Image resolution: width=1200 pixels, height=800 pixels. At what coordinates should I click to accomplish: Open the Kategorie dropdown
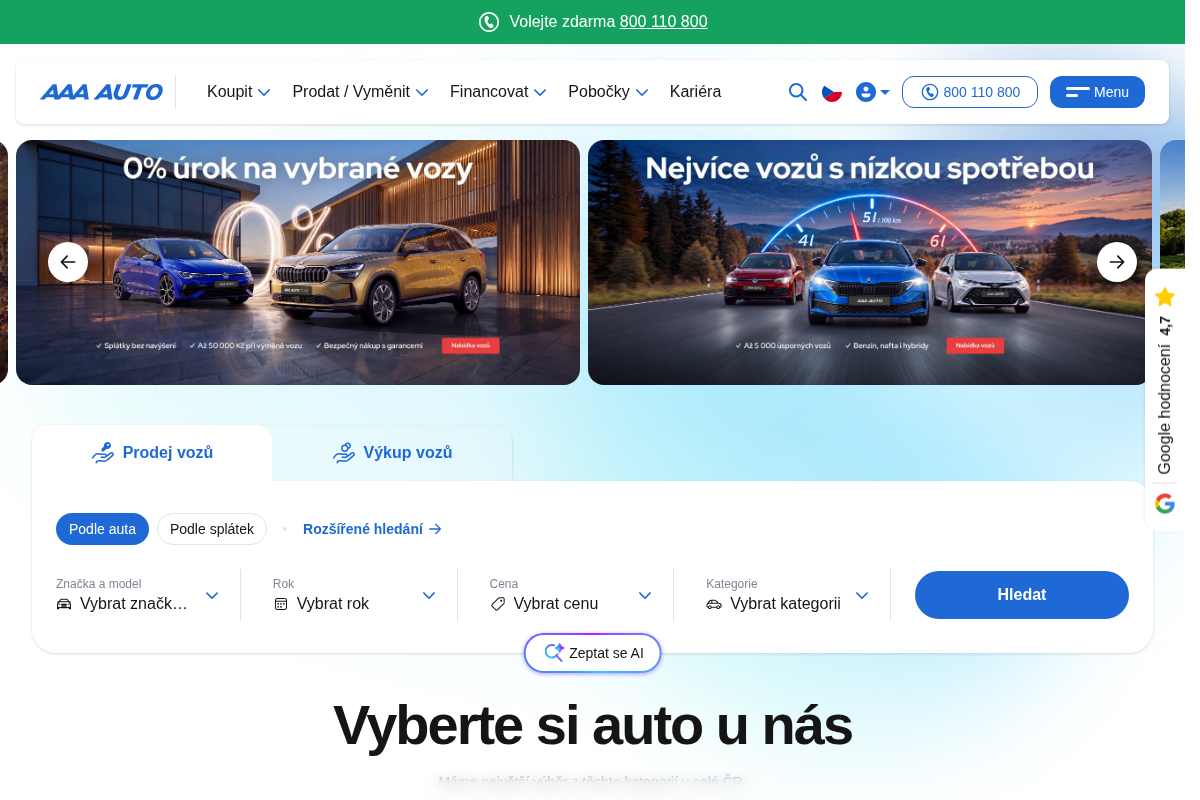788,595
